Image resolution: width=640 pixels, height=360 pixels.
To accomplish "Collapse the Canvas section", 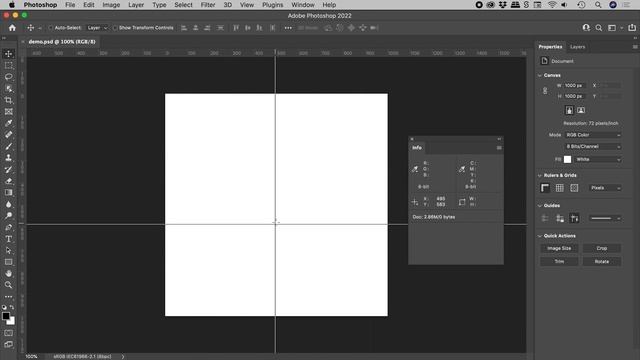I will click(x=540, y=76).
